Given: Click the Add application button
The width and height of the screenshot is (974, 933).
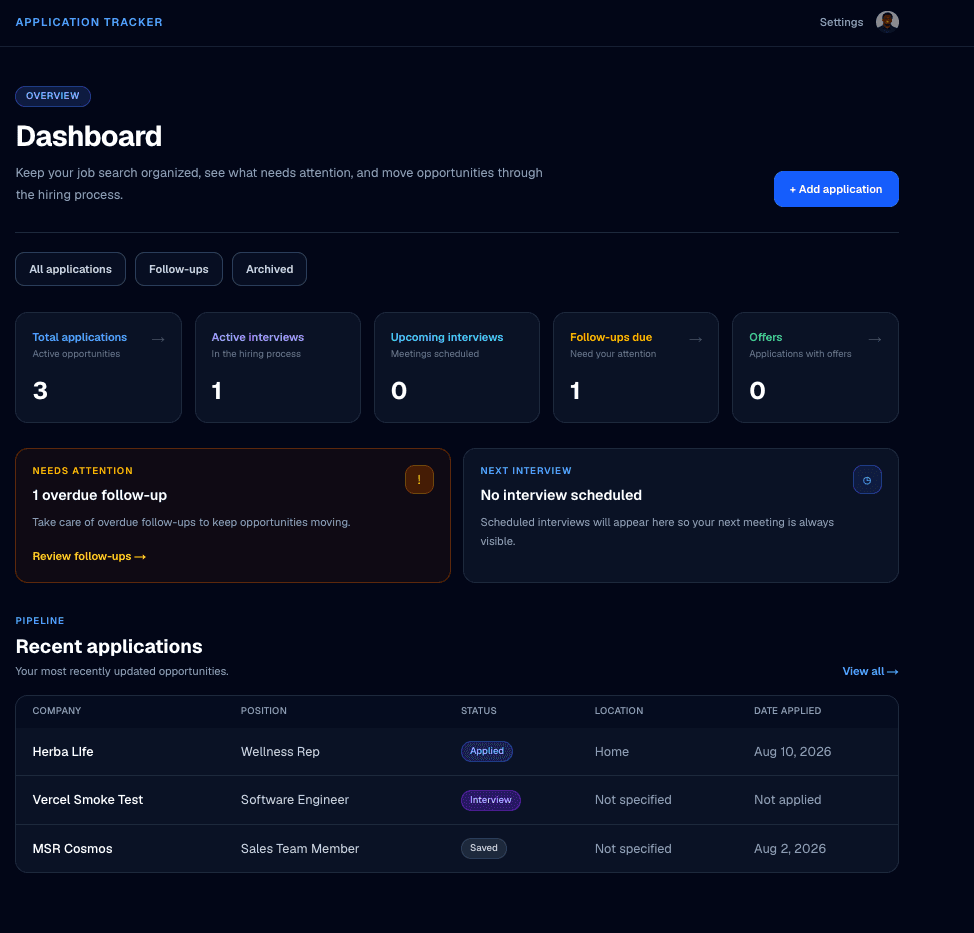Looking at the screenshot, I should point(836,189).
